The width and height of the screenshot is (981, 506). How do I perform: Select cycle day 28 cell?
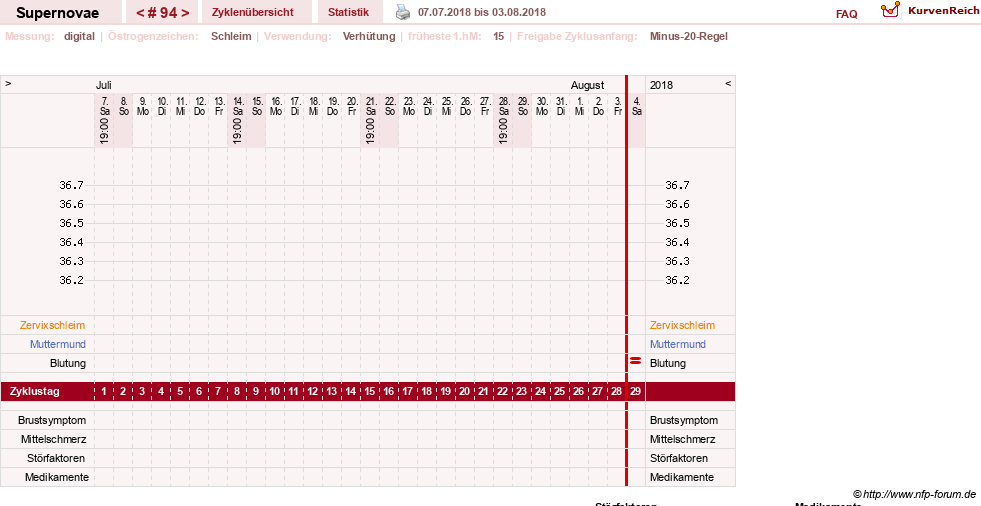pos(616,392)
